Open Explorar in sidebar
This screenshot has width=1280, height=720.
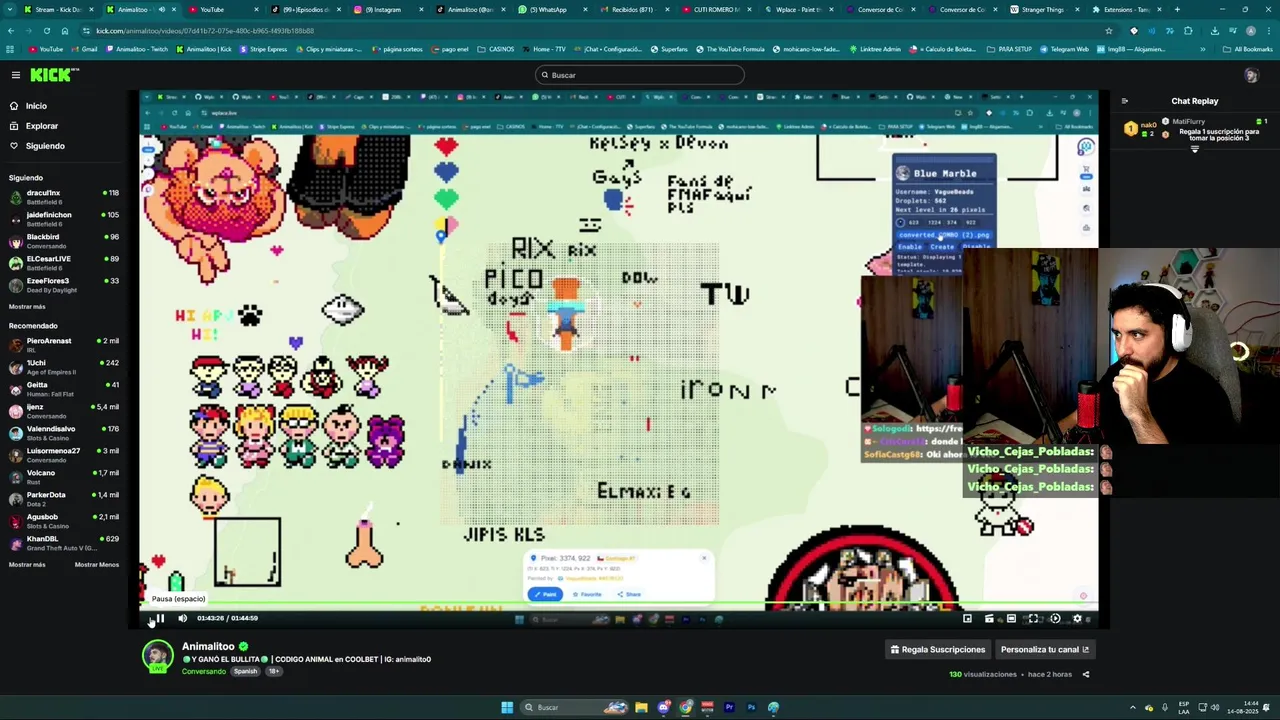point(42,126)
